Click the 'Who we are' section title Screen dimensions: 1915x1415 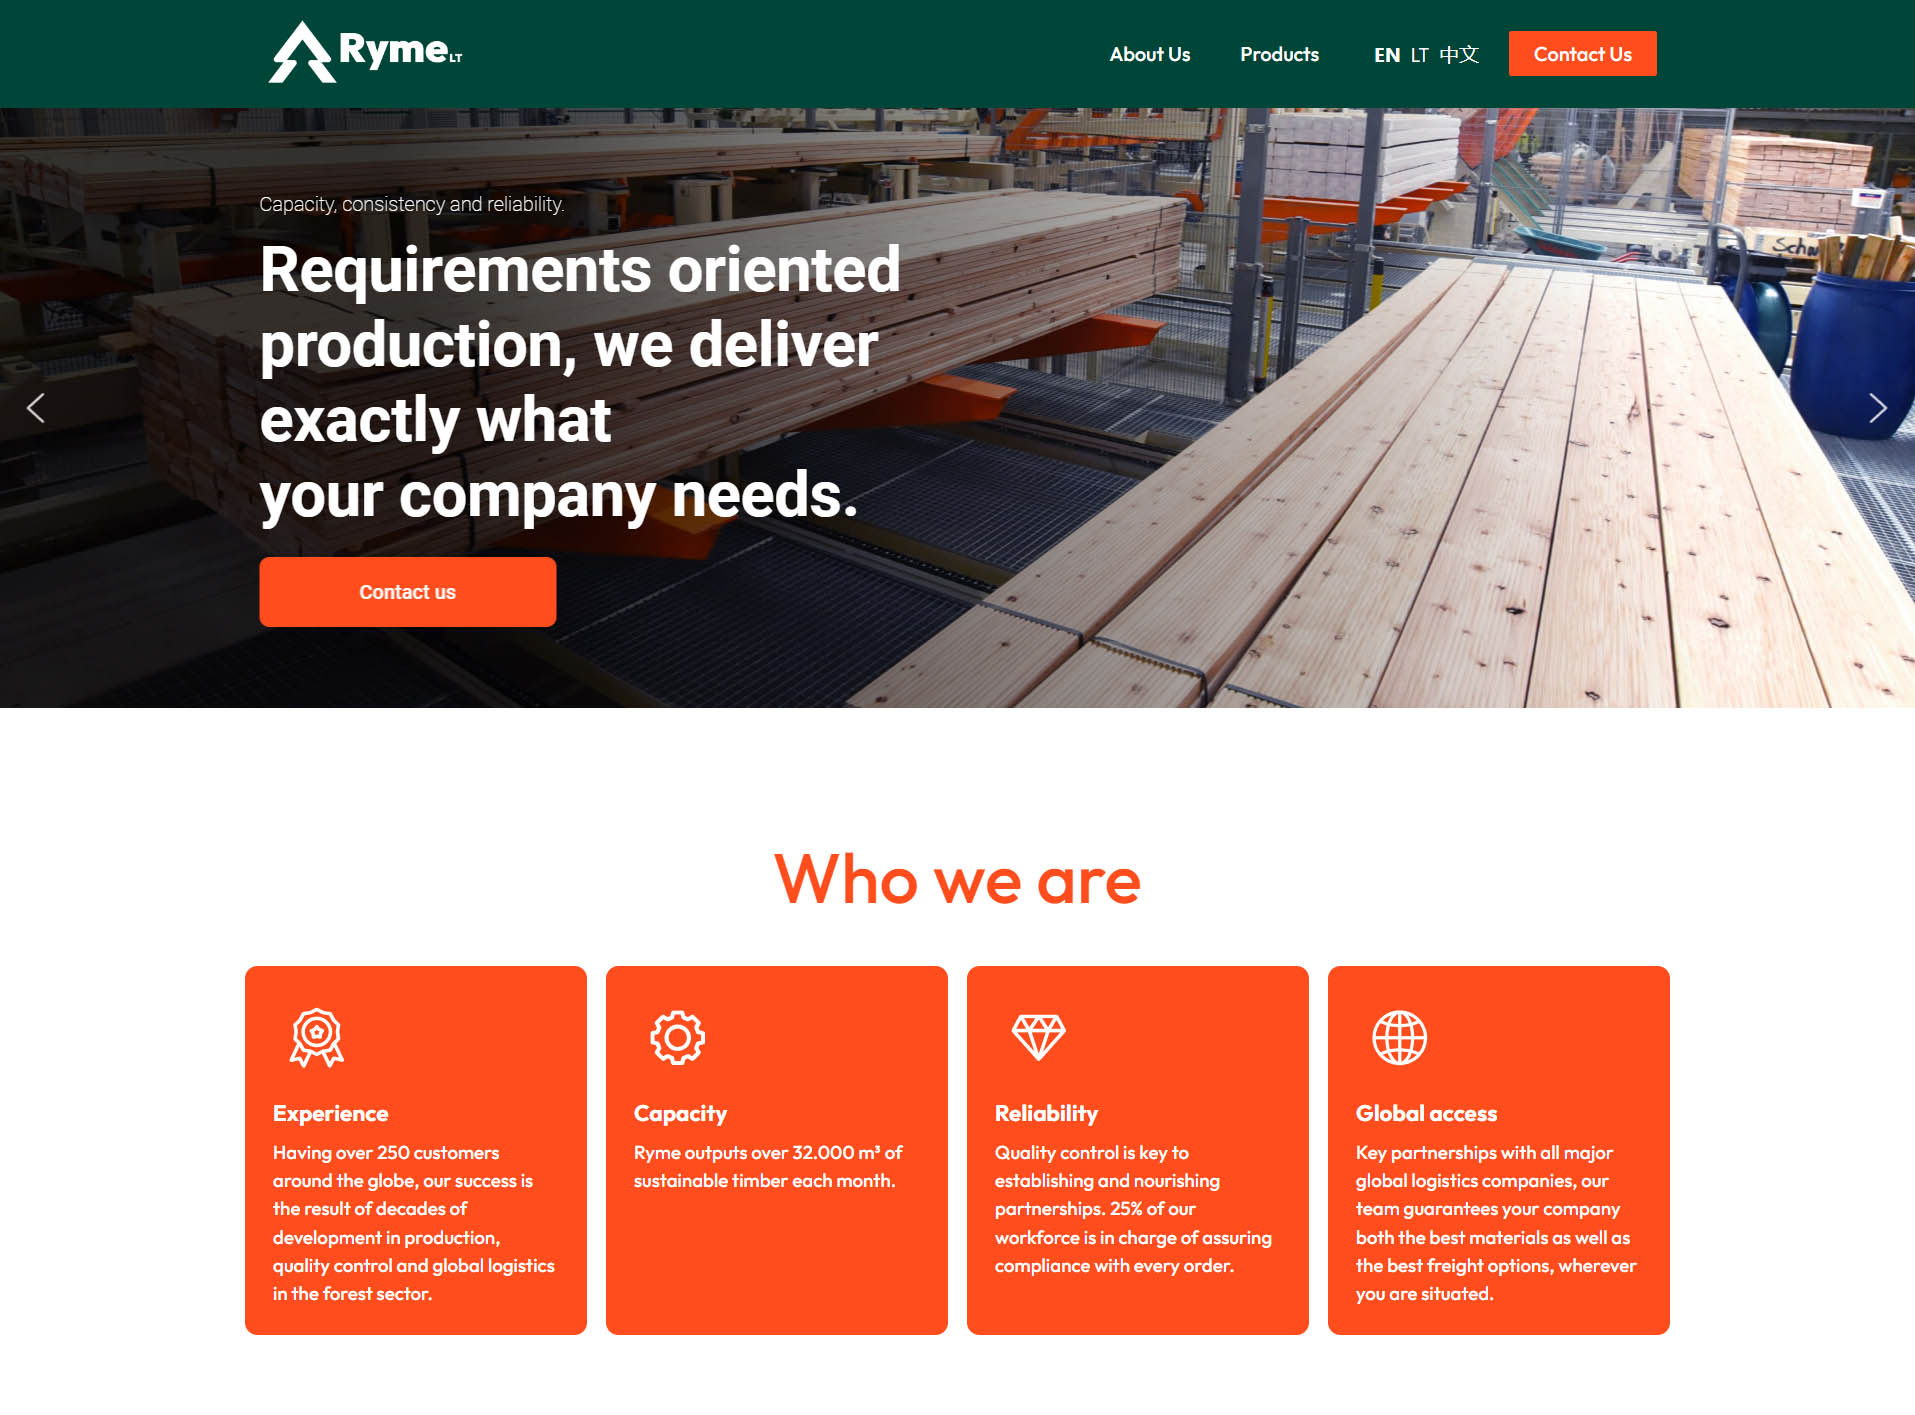[957, 880]
